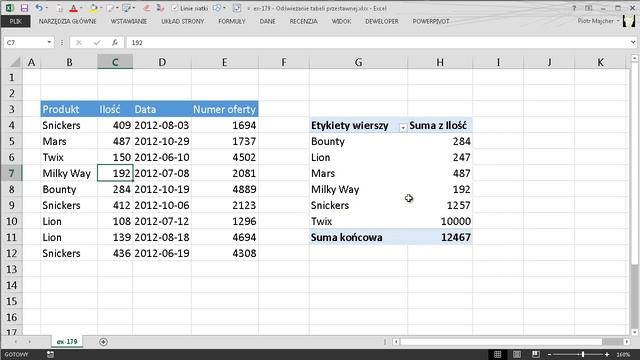Select cell with value 10000 for Twix

click(440, 221)
